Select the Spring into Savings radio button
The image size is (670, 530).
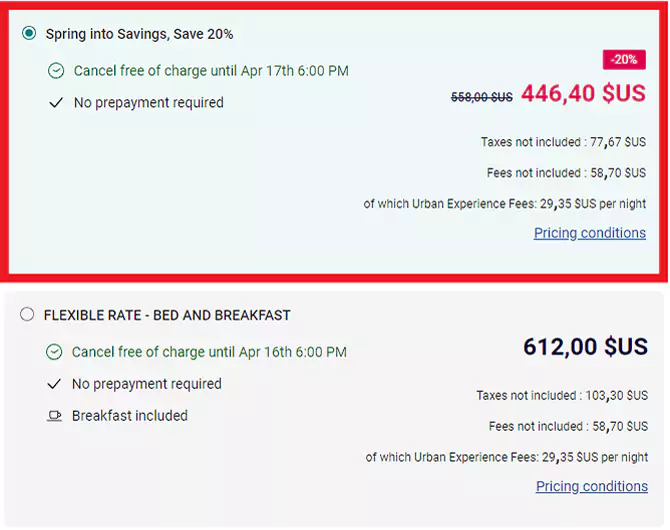pyautogui.click(x=29, y=33)
